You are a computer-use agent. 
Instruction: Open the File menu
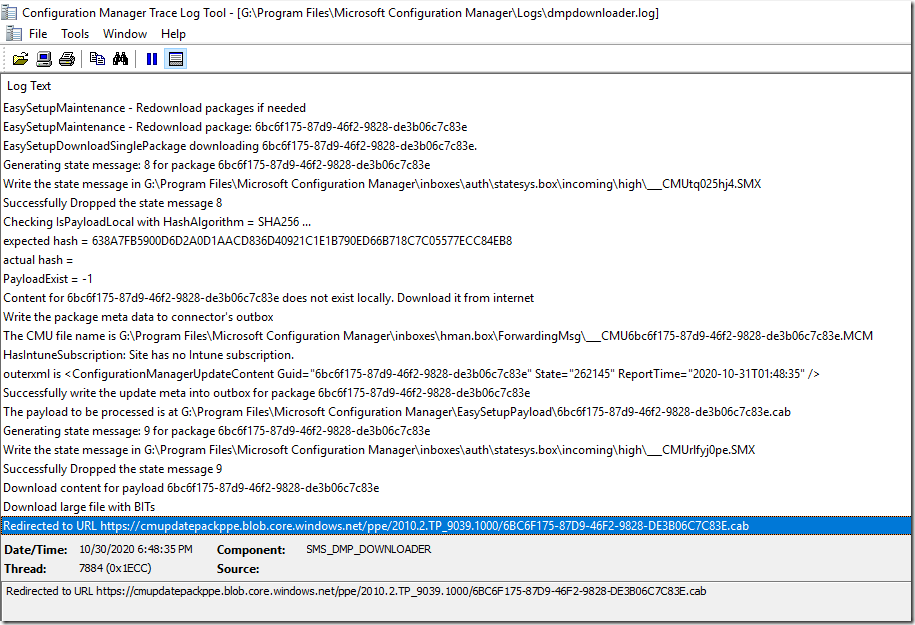38,34
